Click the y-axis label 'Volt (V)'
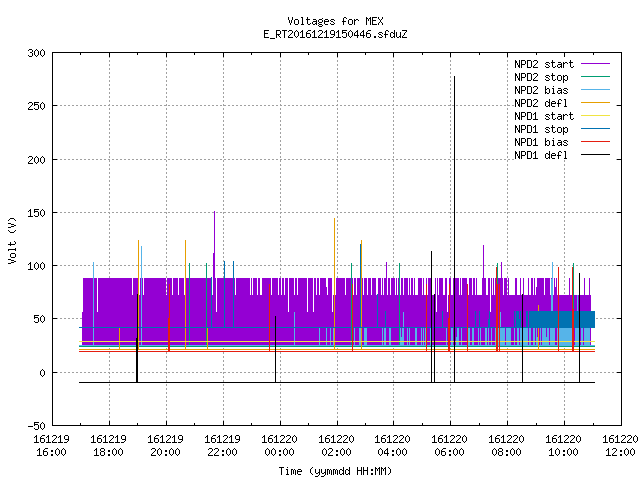This screenshot has height=480, width=640. [12, 240]
